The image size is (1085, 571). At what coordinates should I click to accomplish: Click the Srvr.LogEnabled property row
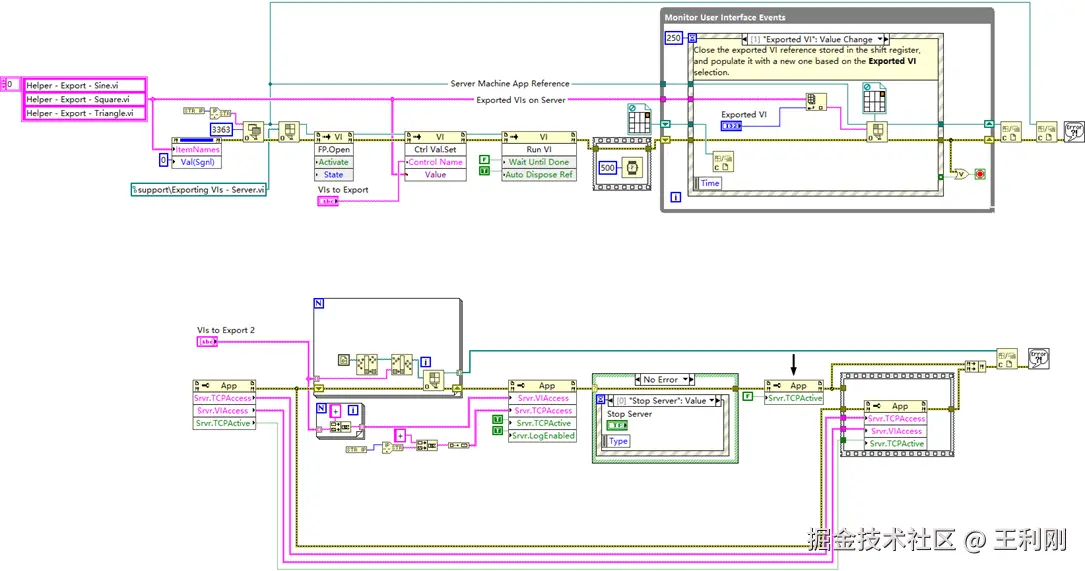coord(542,436)
